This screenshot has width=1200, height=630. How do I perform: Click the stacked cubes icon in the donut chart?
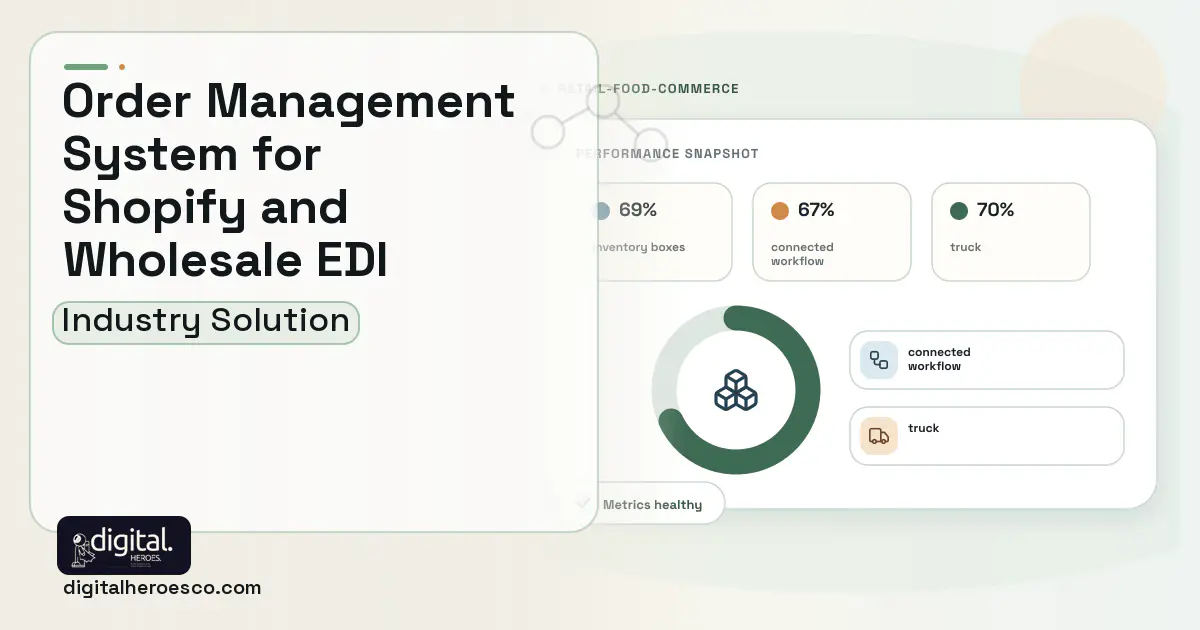(736, 390)
